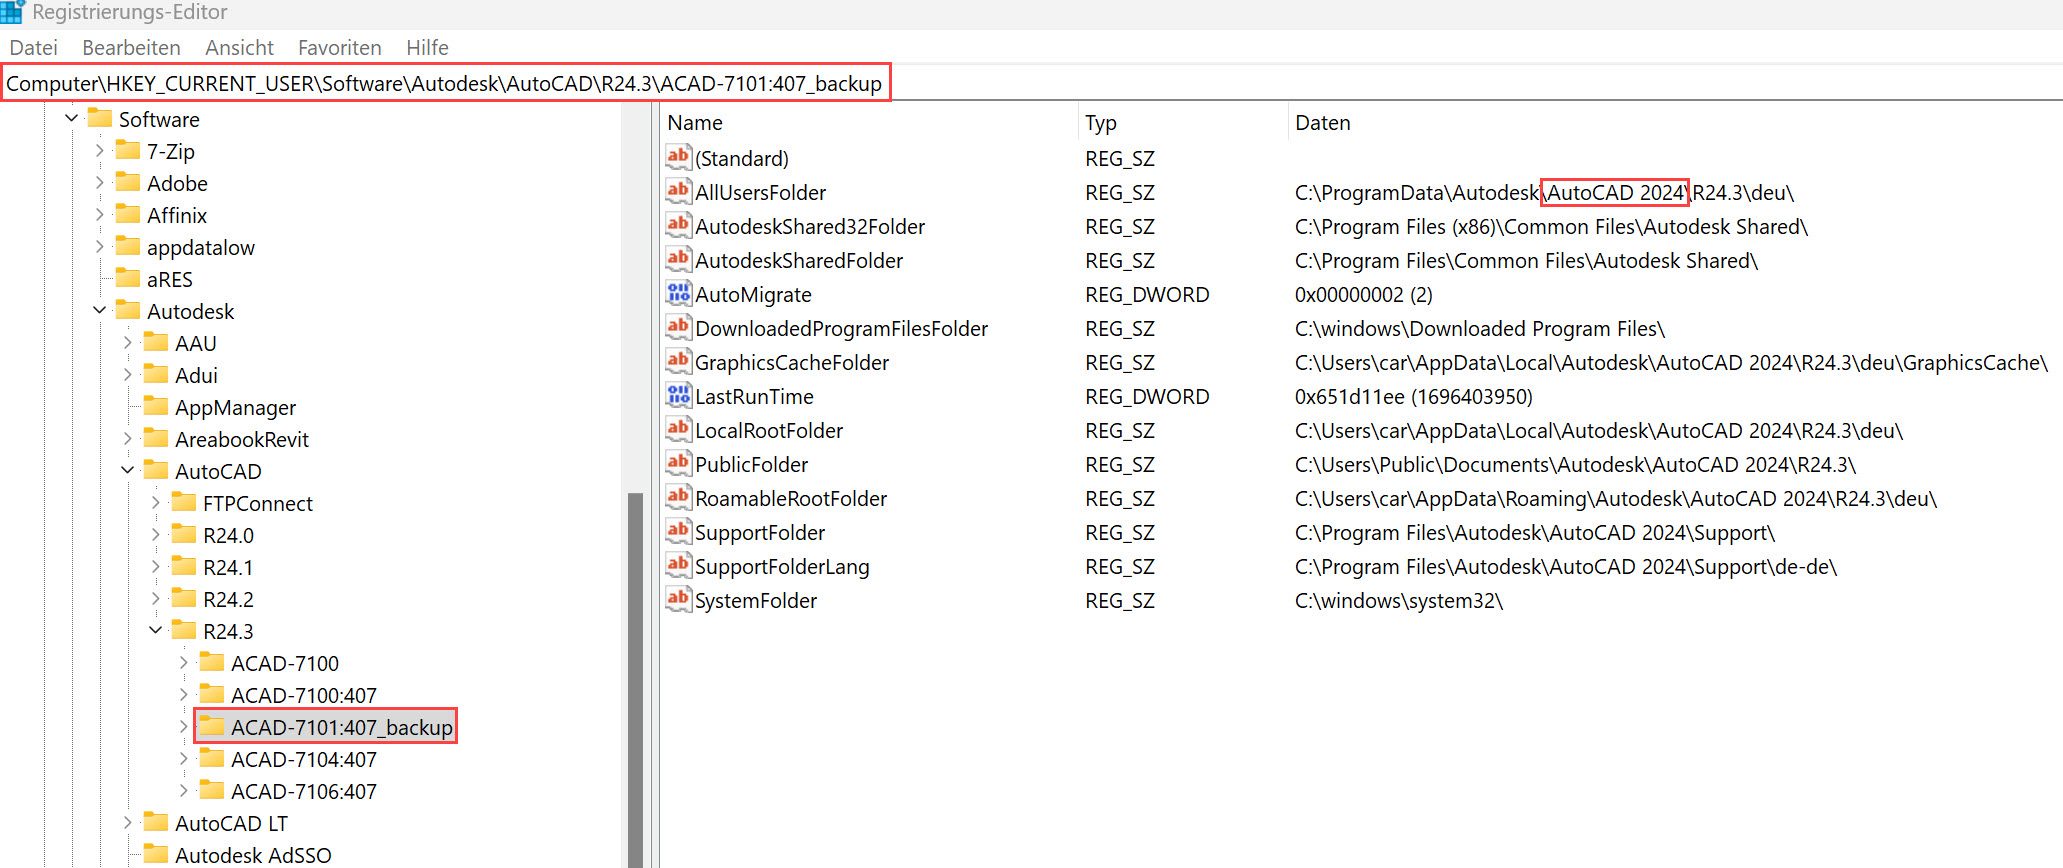
Task: Click the registry path address bar
Action: point(445,83)
